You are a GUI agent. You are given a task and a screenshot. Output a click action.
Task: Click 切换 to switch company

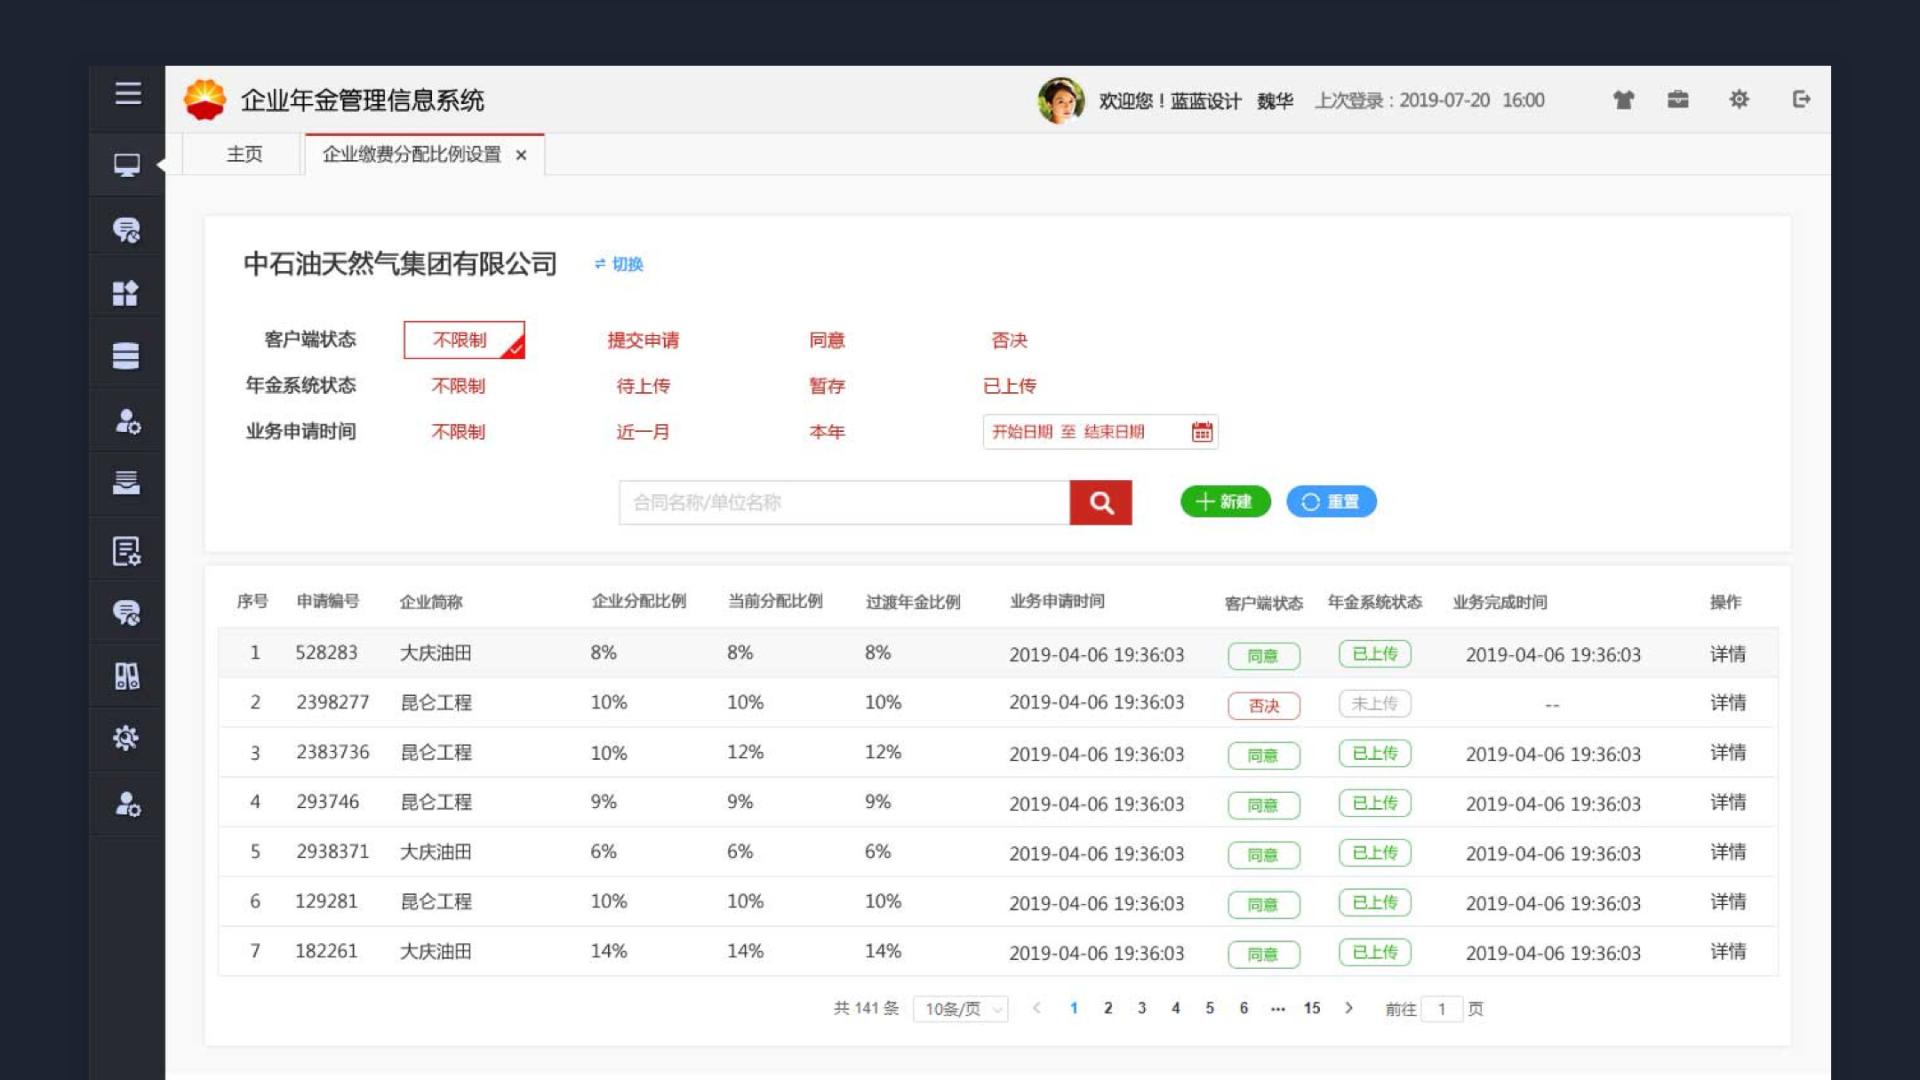(628, 264)
